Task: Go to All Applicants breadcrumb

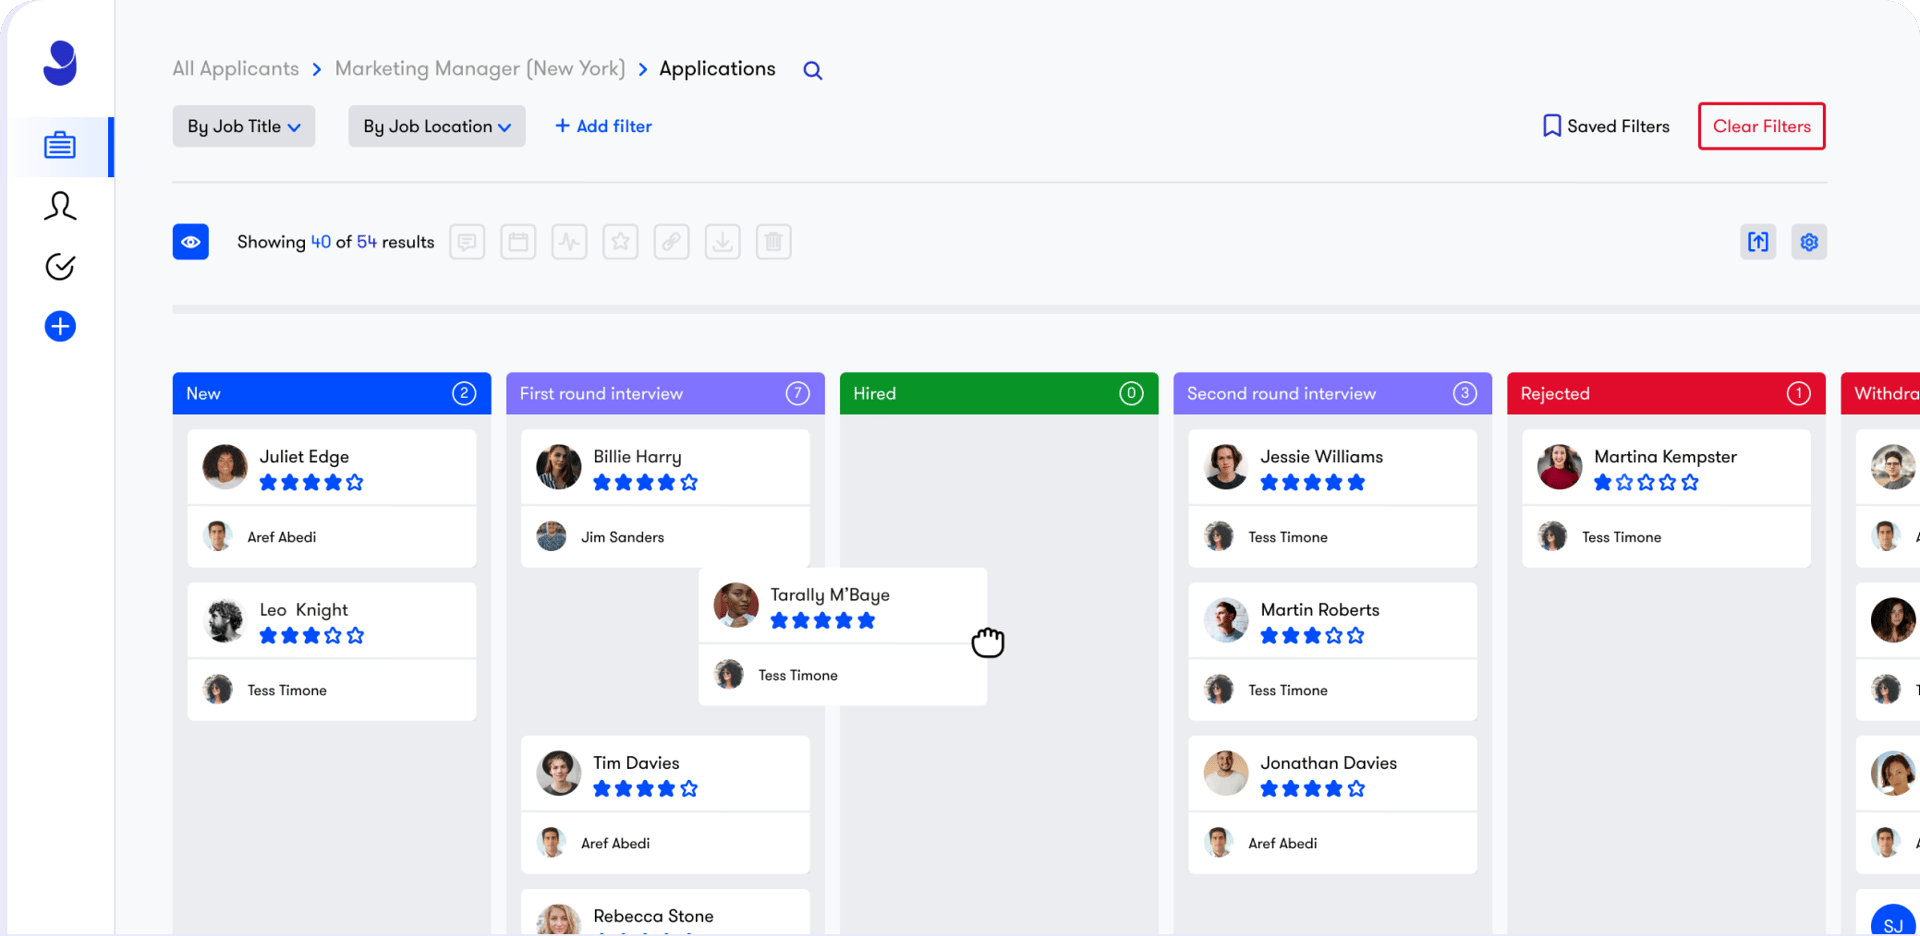Action: (236, 69)
